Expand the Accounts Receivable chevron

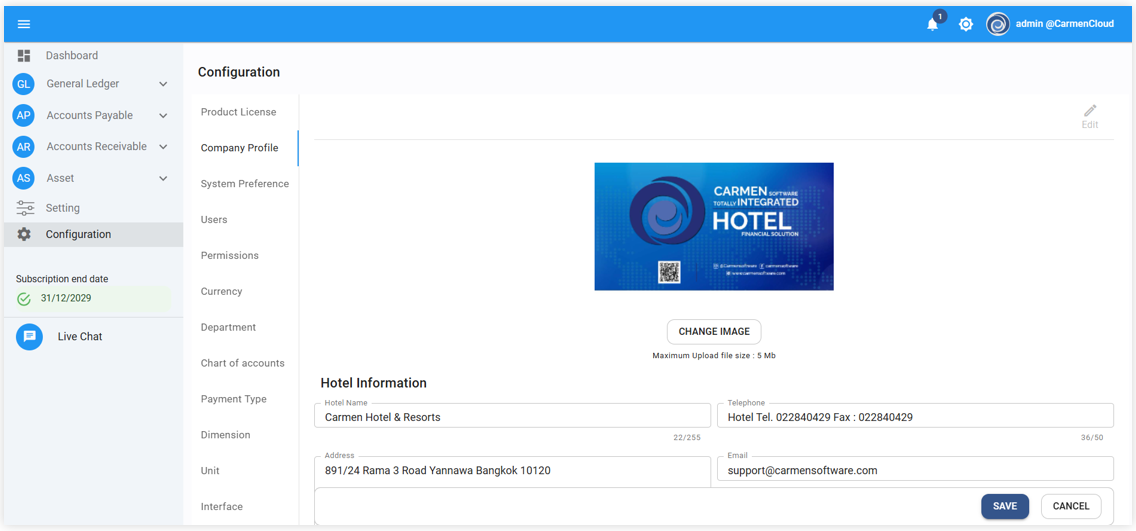pos(163,147)
